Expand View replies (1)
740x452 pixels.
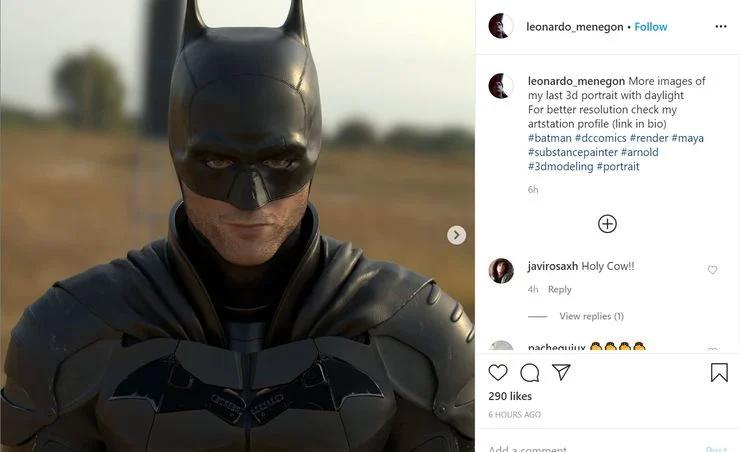click(x=591, y=316)
